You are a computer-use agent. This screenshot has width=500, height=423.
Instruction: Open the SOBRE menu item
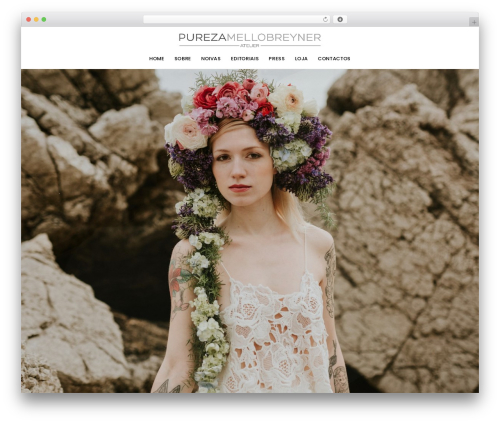[183, 59]
